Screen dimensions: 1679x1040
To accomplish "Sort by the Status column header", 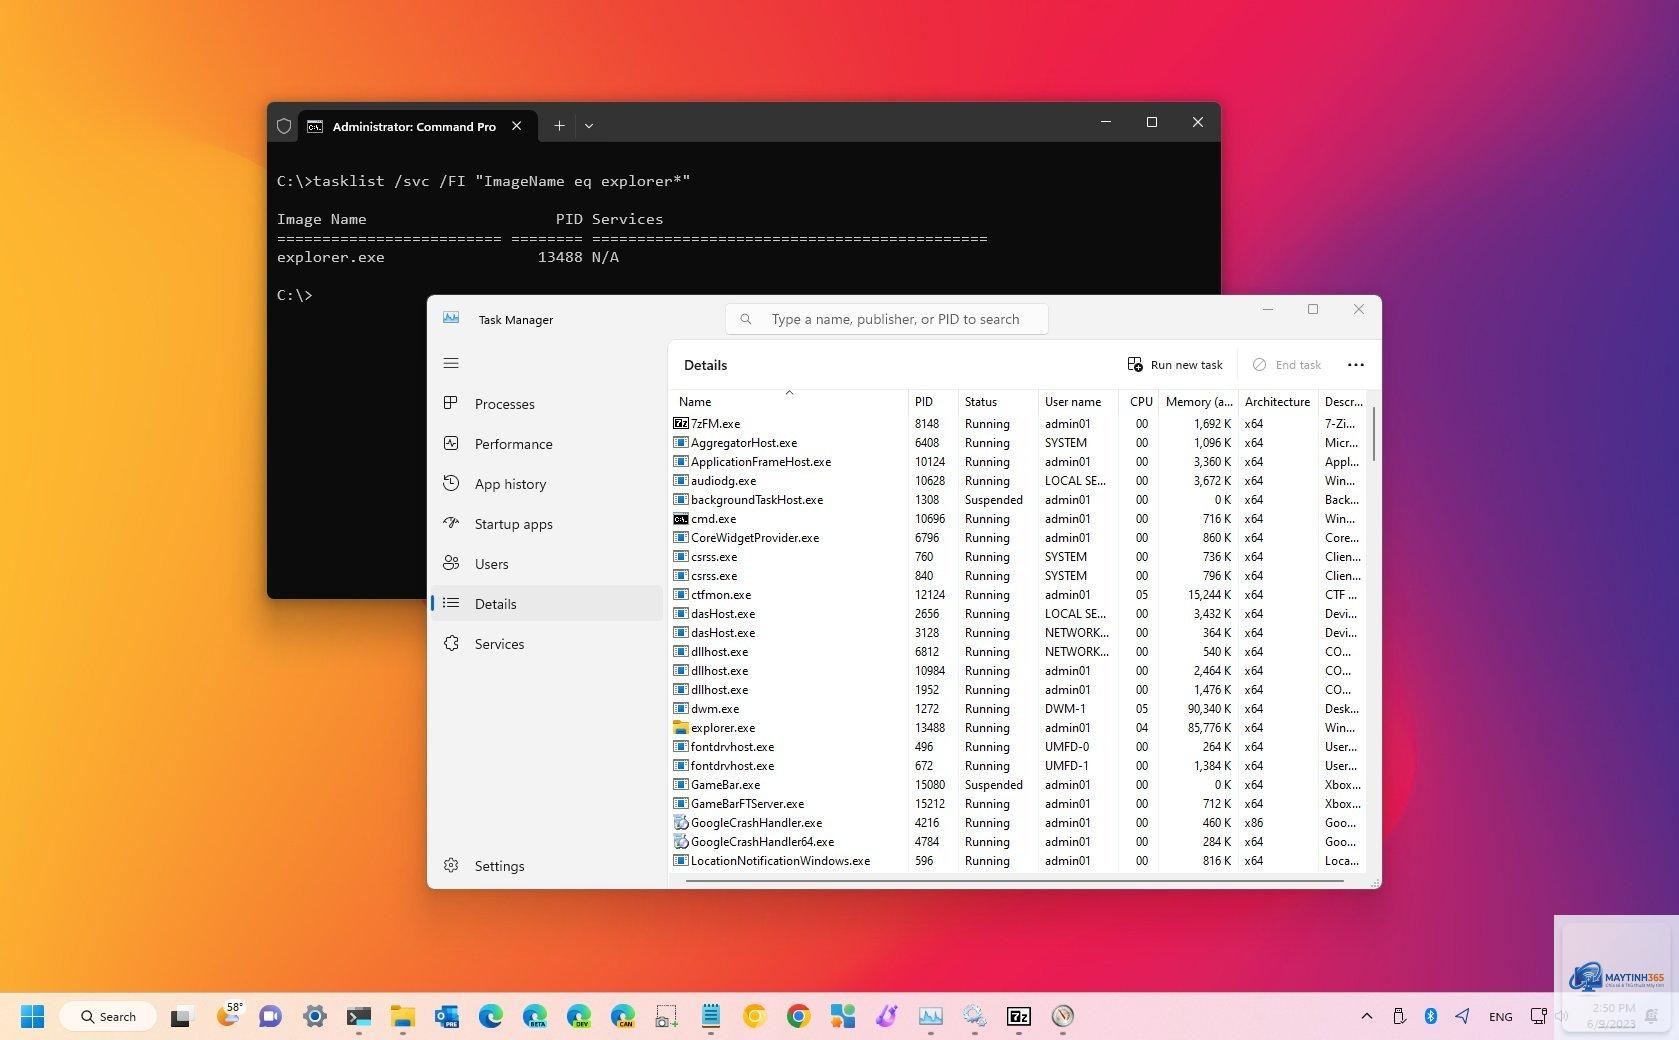I will [998, 401].
